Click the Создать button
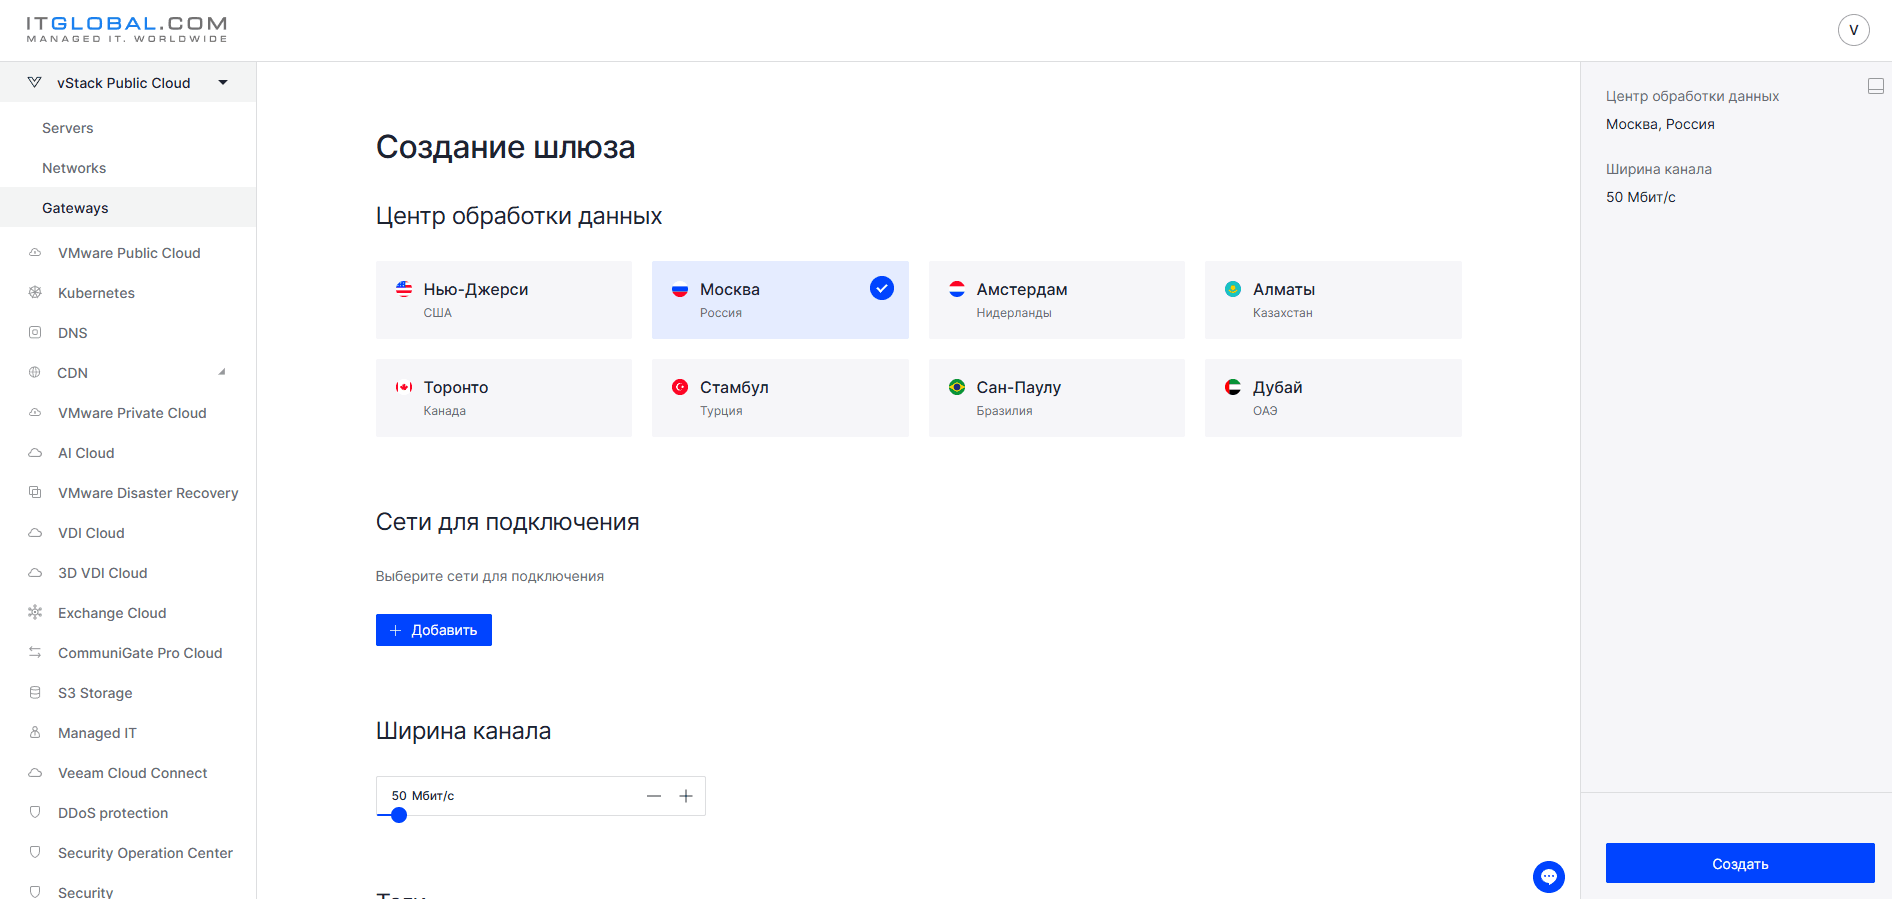 1740,863
